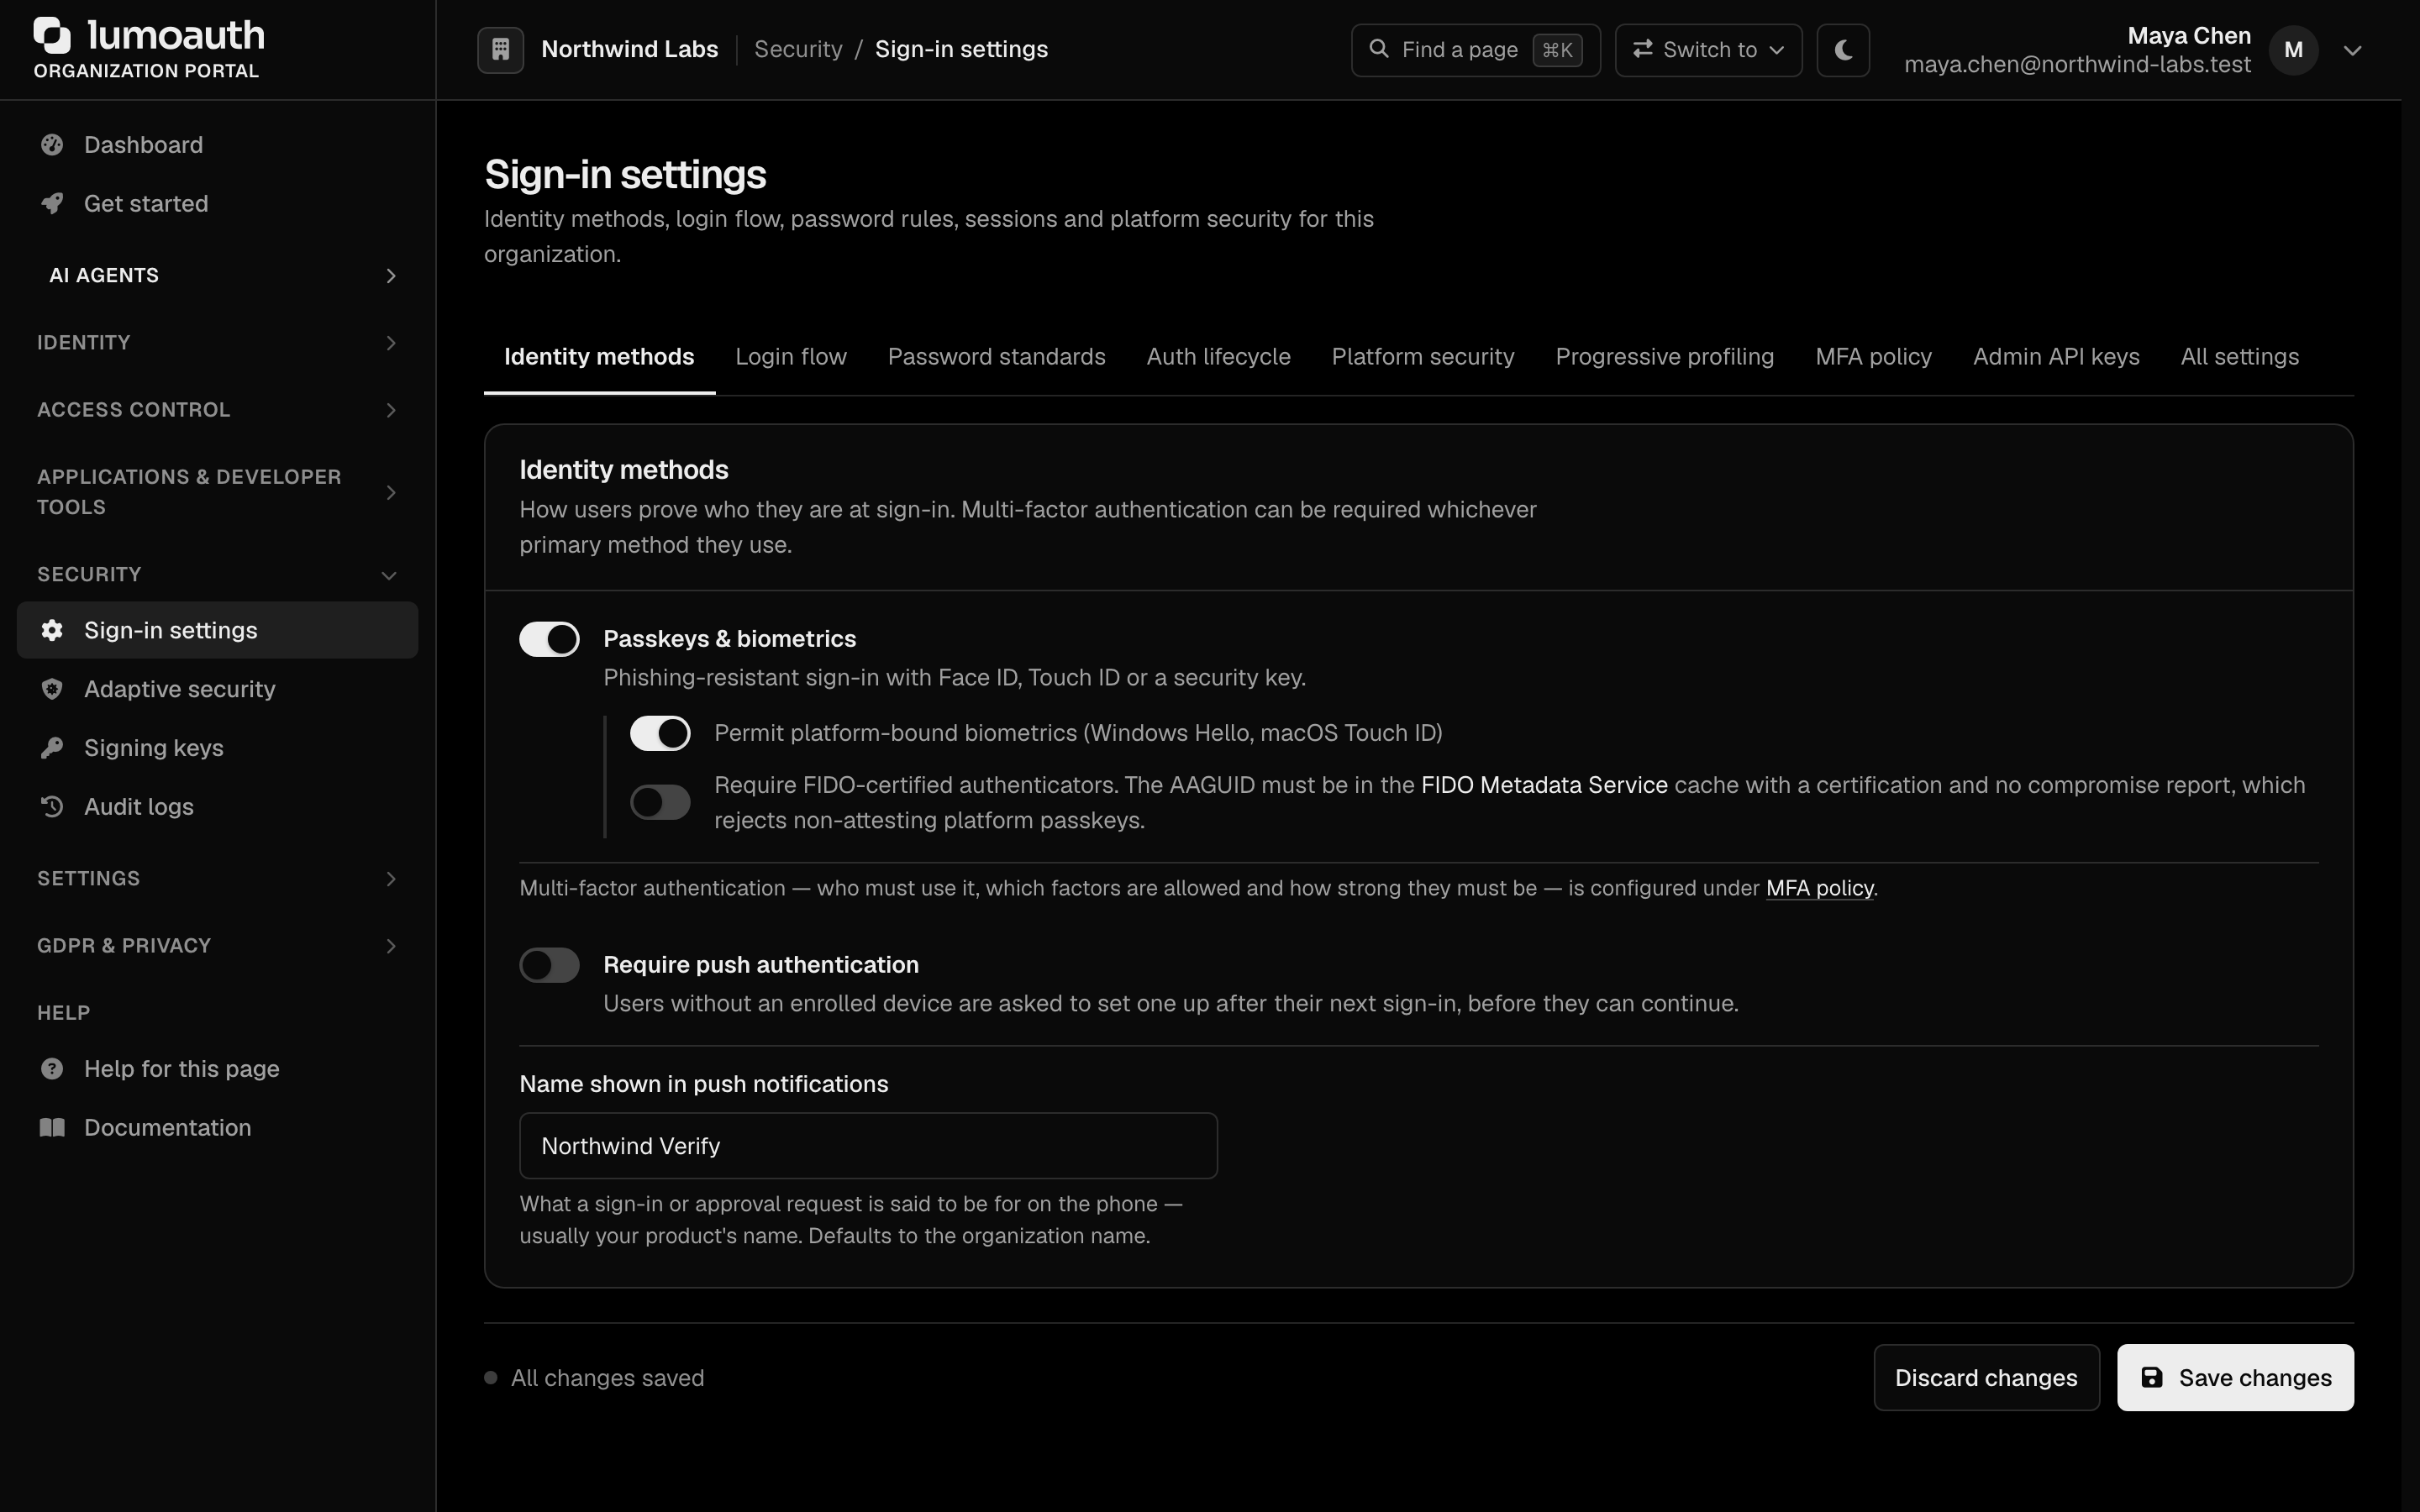2420x1512 pixels.
Task: Toggle dark mode with the moon icon
Action: (x=1843, y=50)
